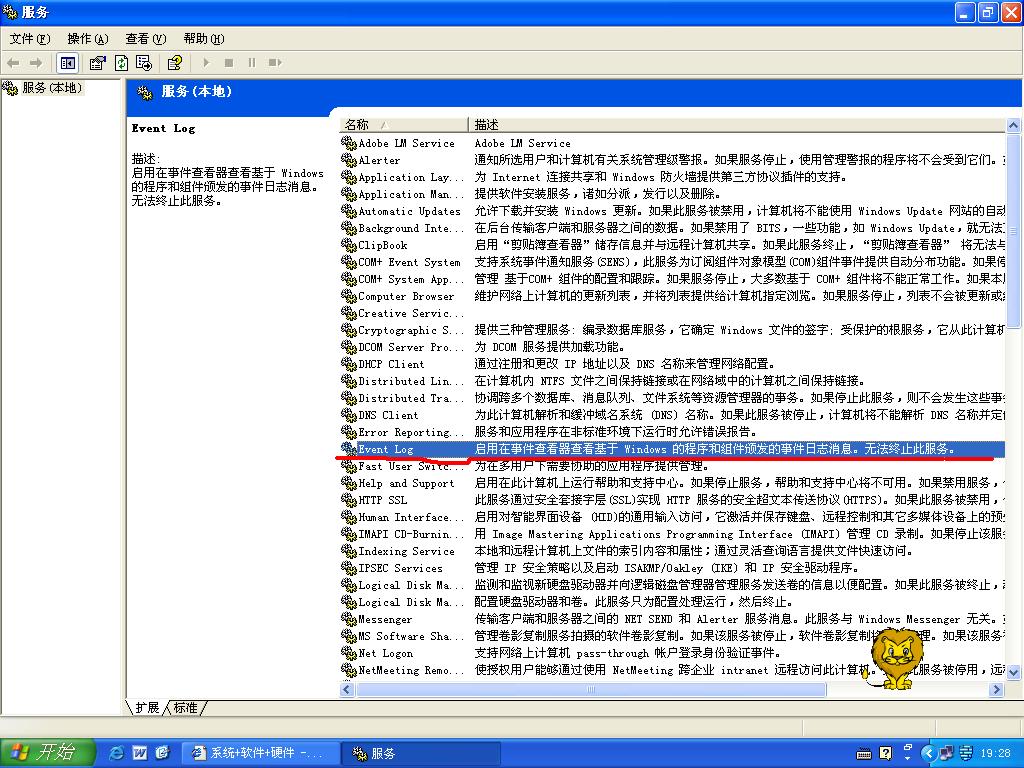This screenshot has width=1024, height=768.
Task: Select the Net Logon service
Action: tap(672, 652)
